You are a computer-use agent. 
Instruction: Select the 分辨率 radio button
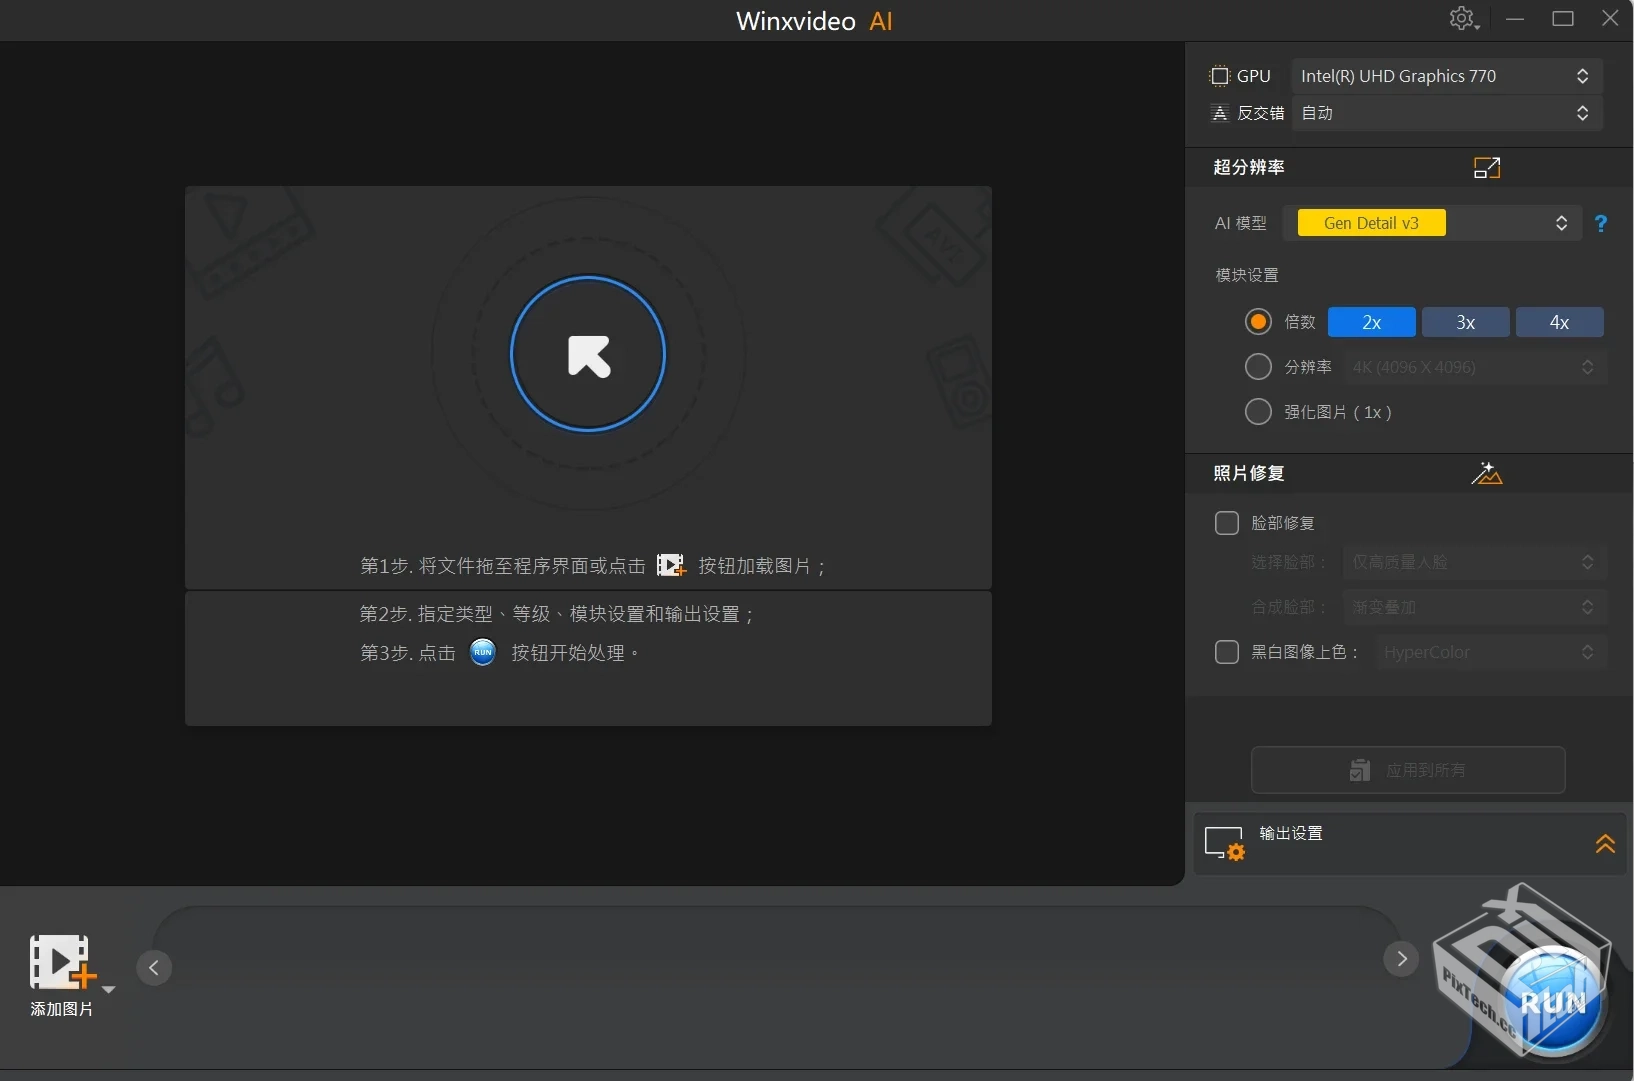(x=1258, y=367)
